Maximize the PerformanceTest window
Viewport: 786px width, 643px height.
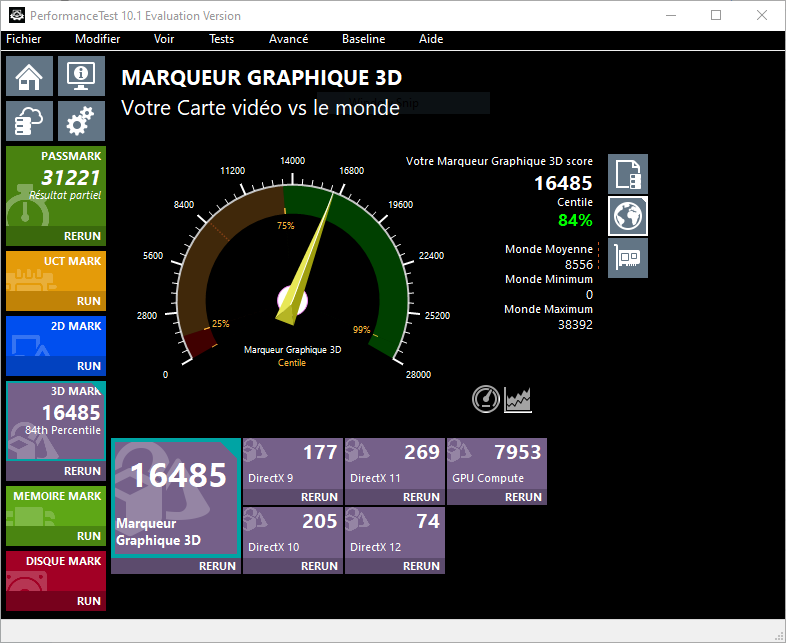[716, 16]
